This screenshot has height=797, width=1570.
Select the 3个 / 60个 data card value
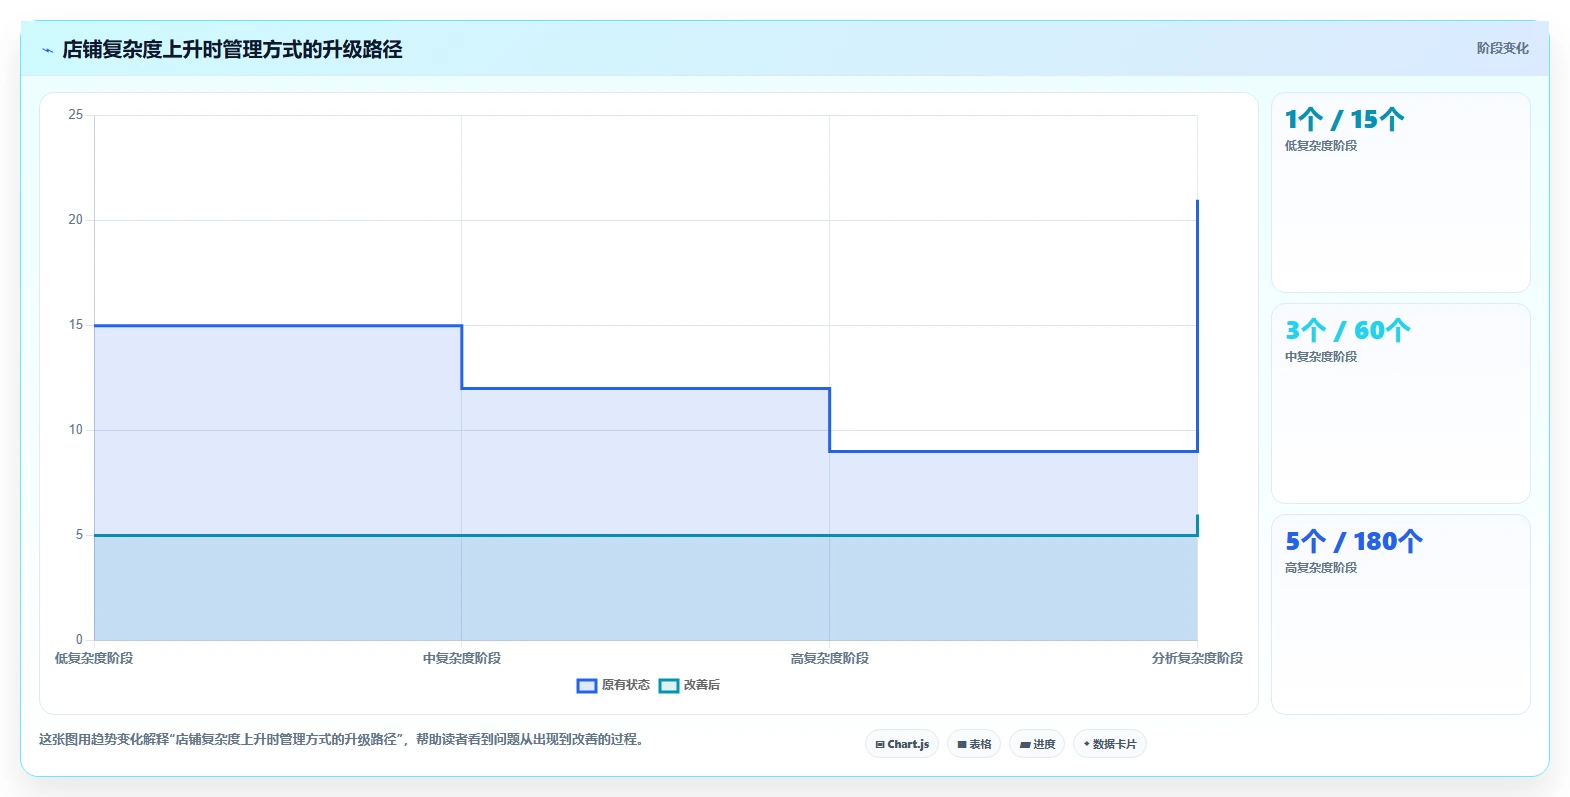tap(1347, 331)
